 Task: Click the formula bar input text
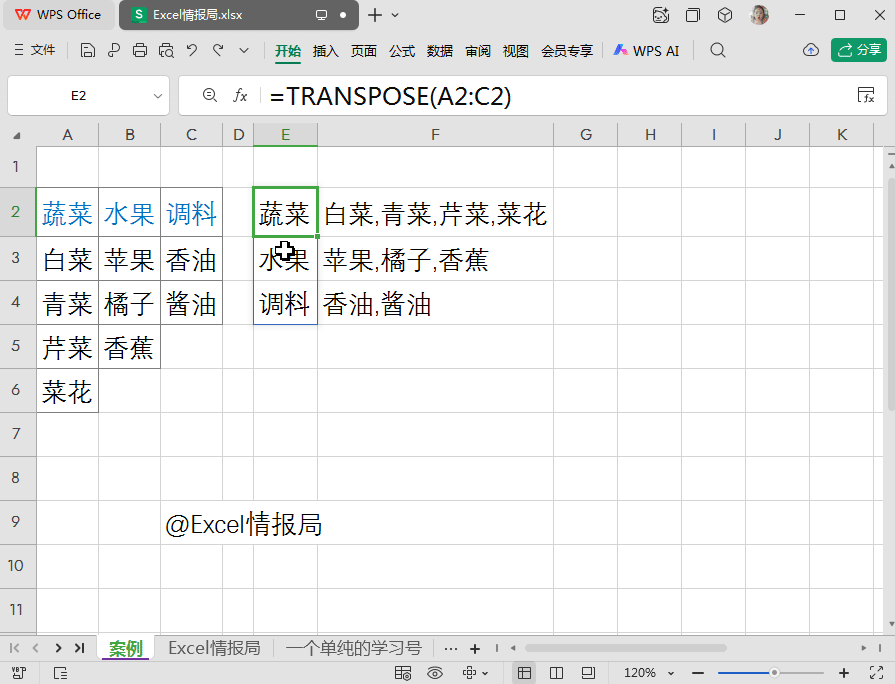pos(390,96)
